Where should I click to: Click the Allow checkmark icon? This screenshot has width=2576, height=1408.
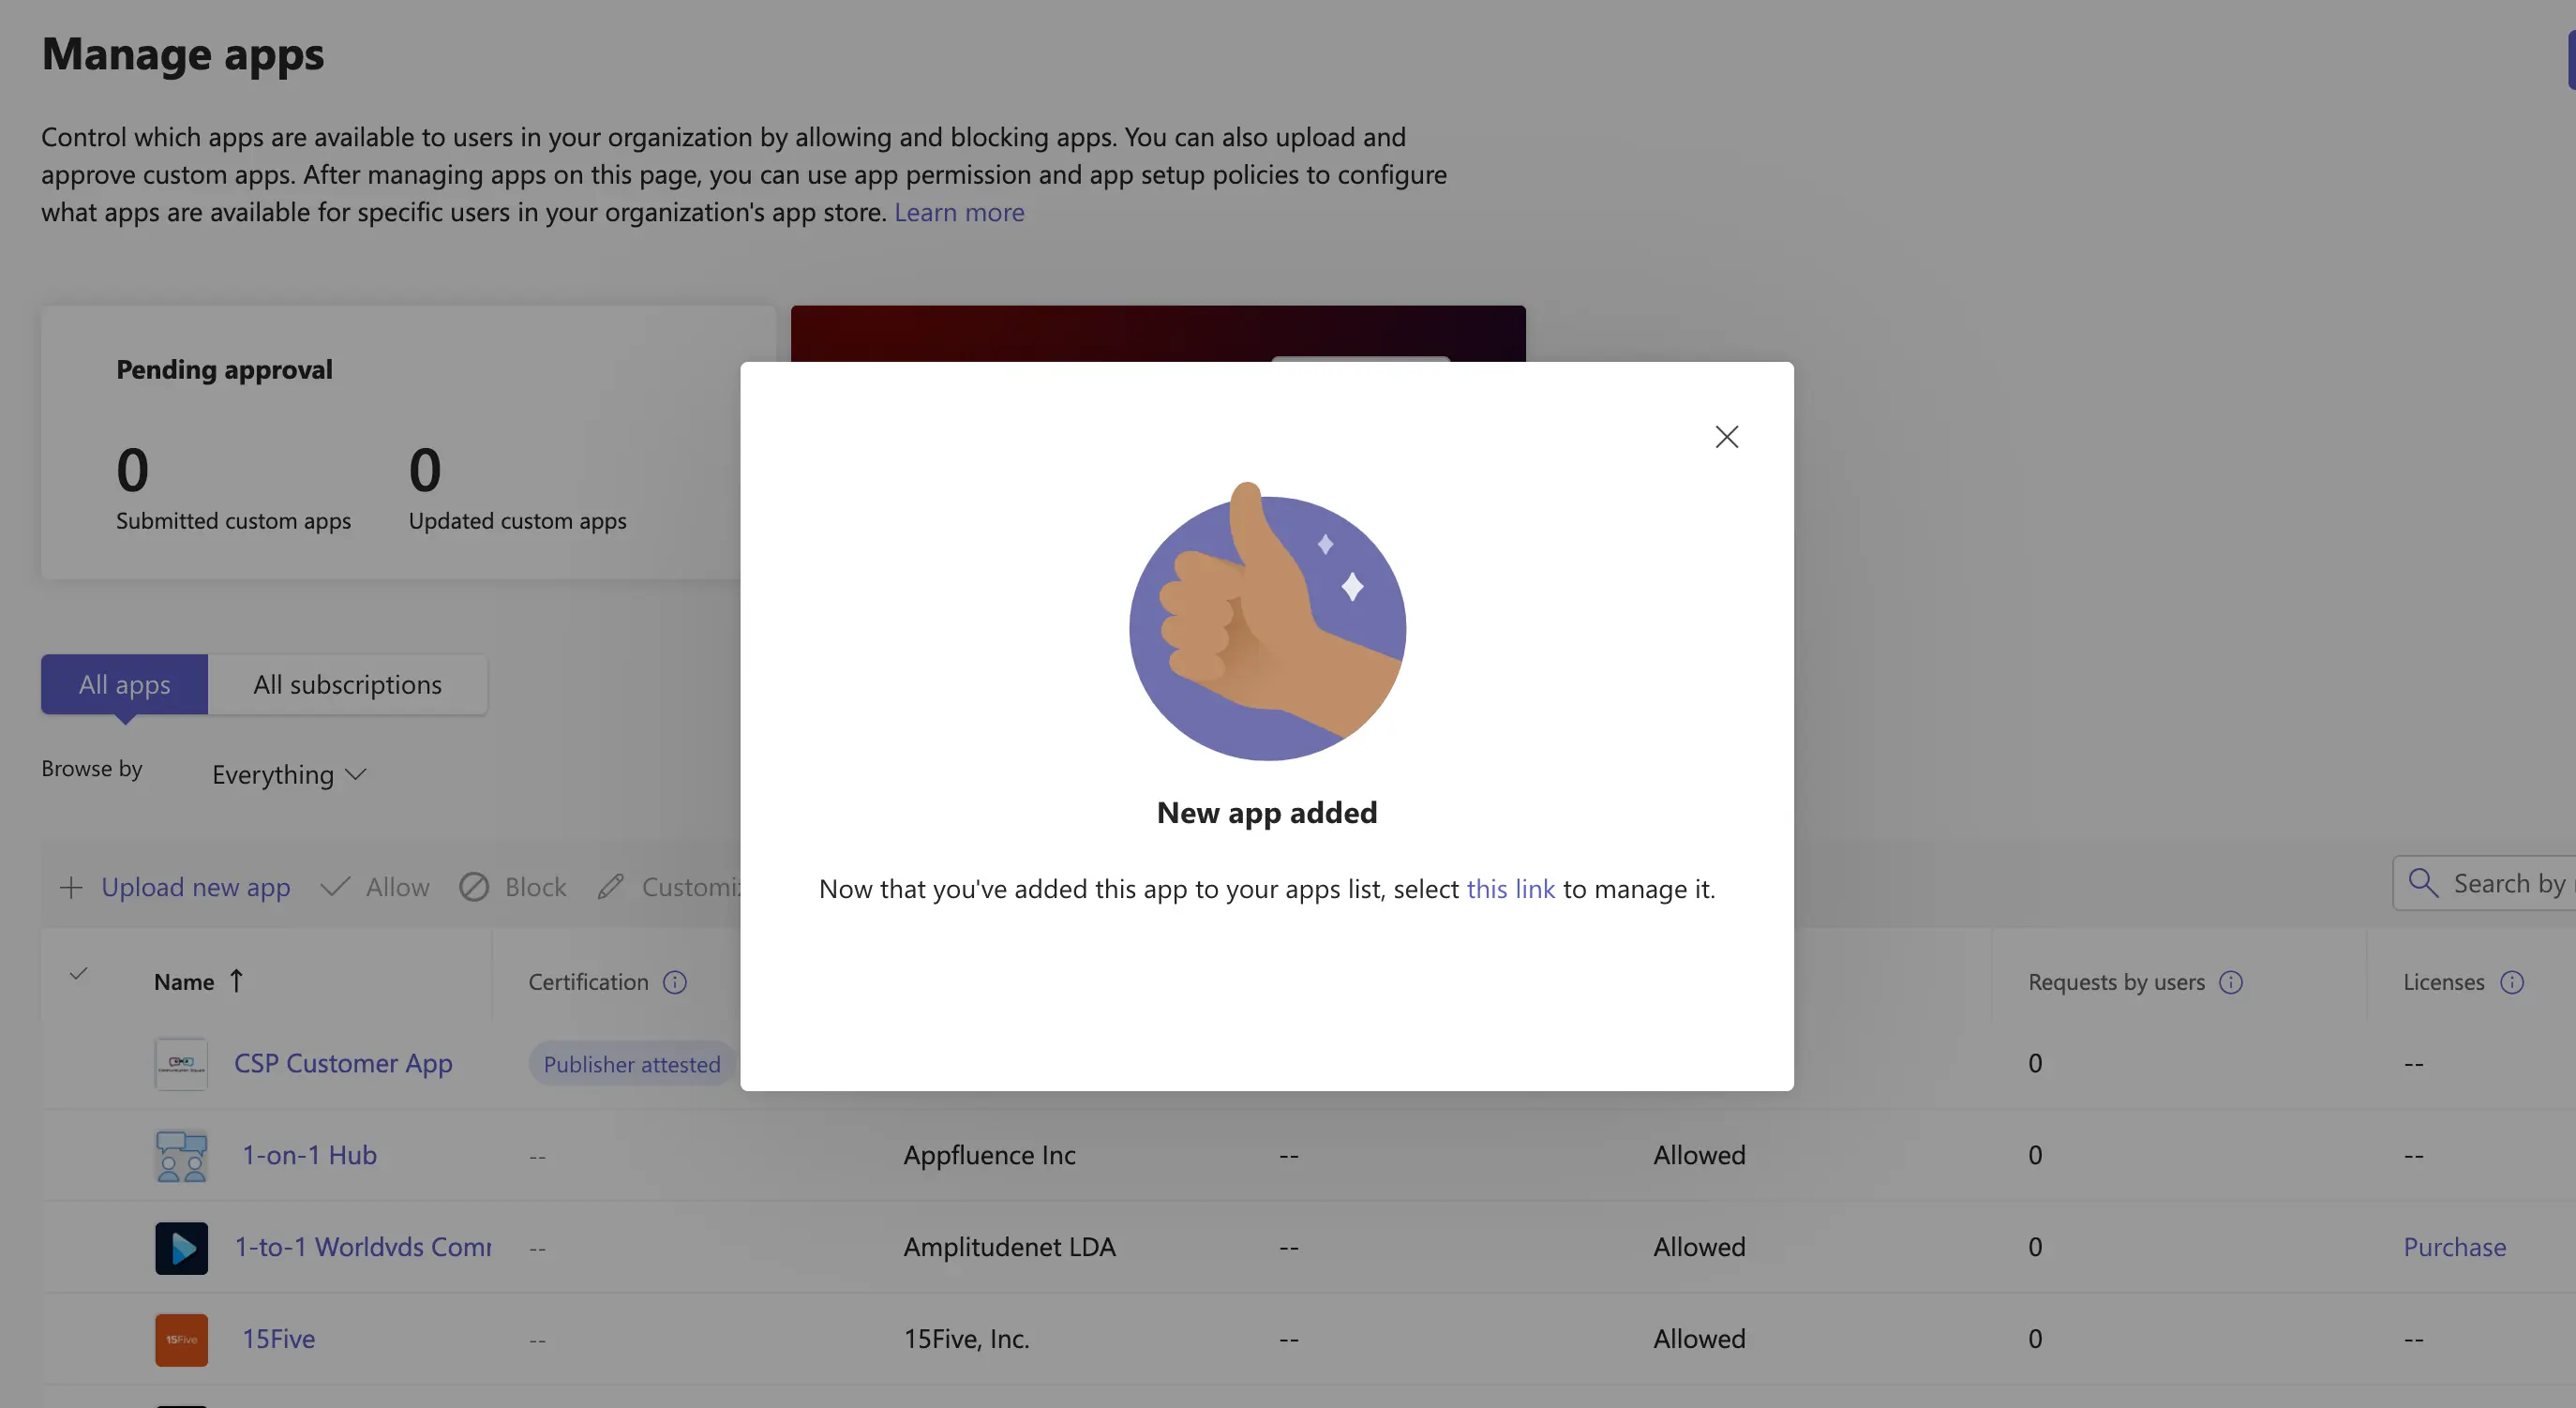336,887
